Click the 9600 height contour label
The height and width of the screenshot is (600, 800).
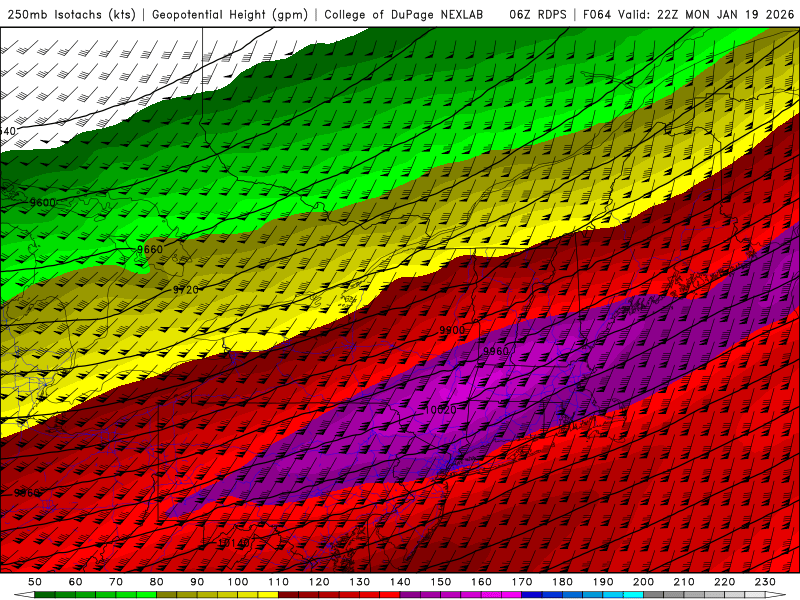coord(42,203)
